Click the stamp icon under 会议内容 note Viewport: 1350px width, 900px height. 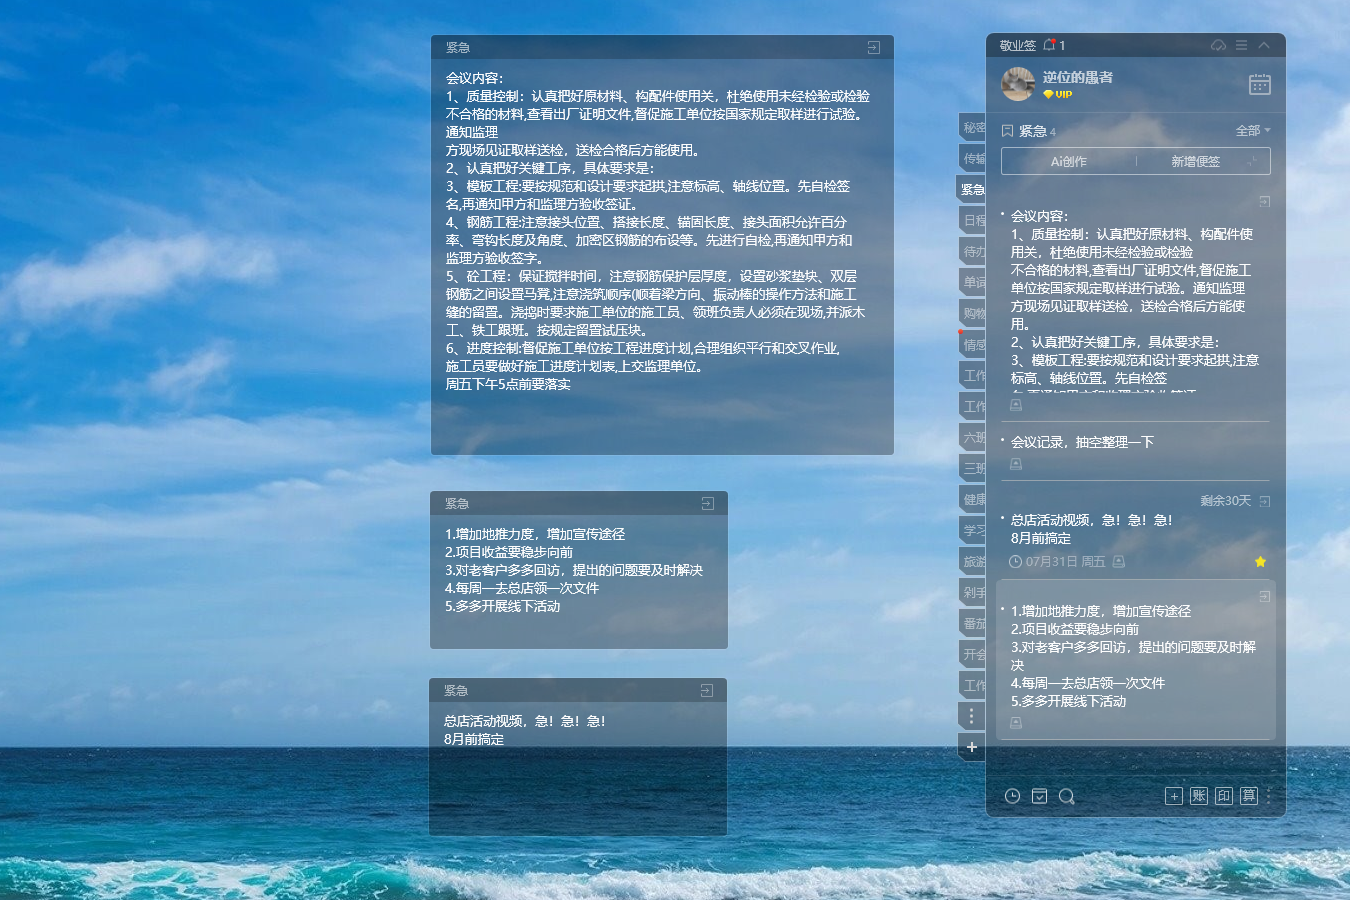1016,406
